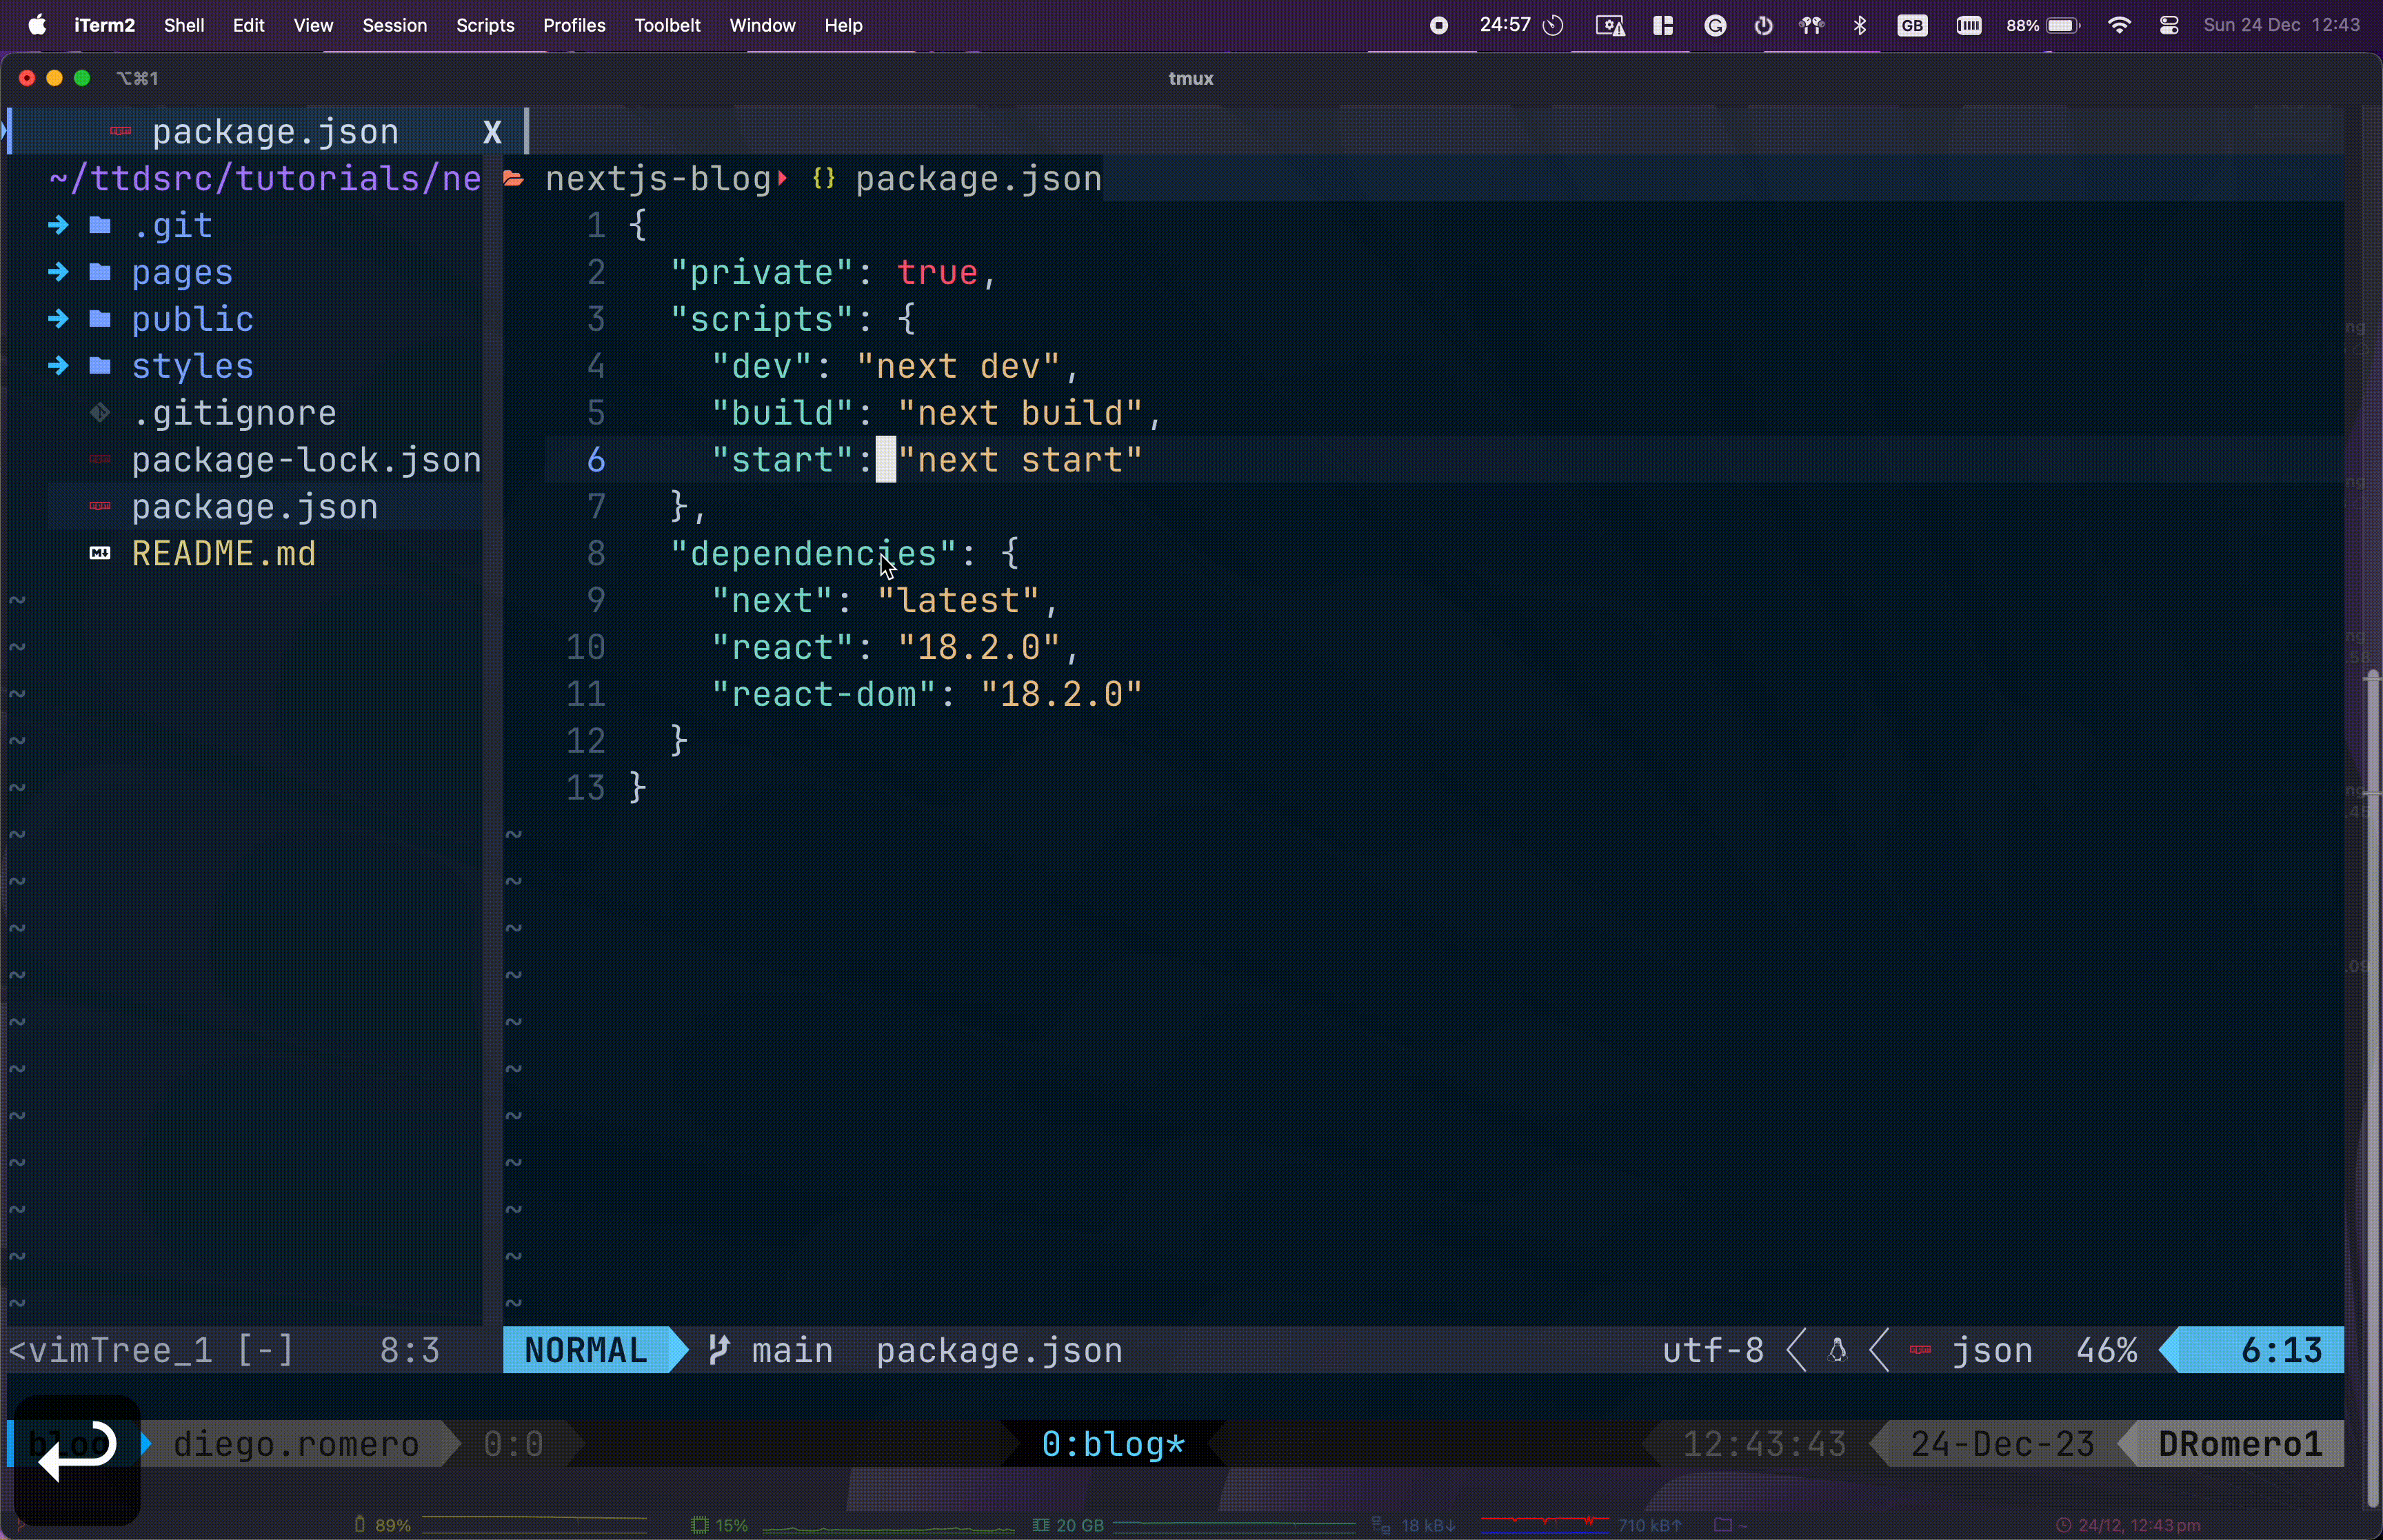Open the Session menu
Viewport: 2383px width, 1540px height.
point(395,26)
